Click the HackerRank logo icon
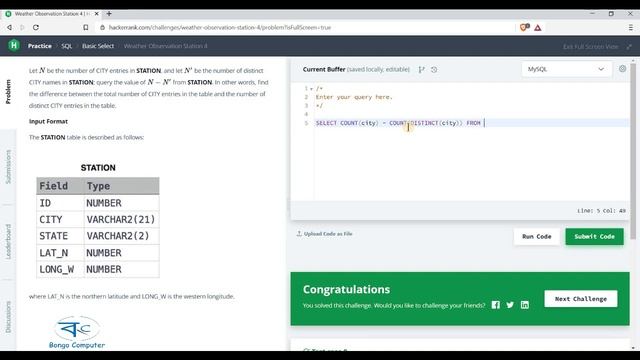The width and height of the screenshot is (640, 360). pos(14,45)
